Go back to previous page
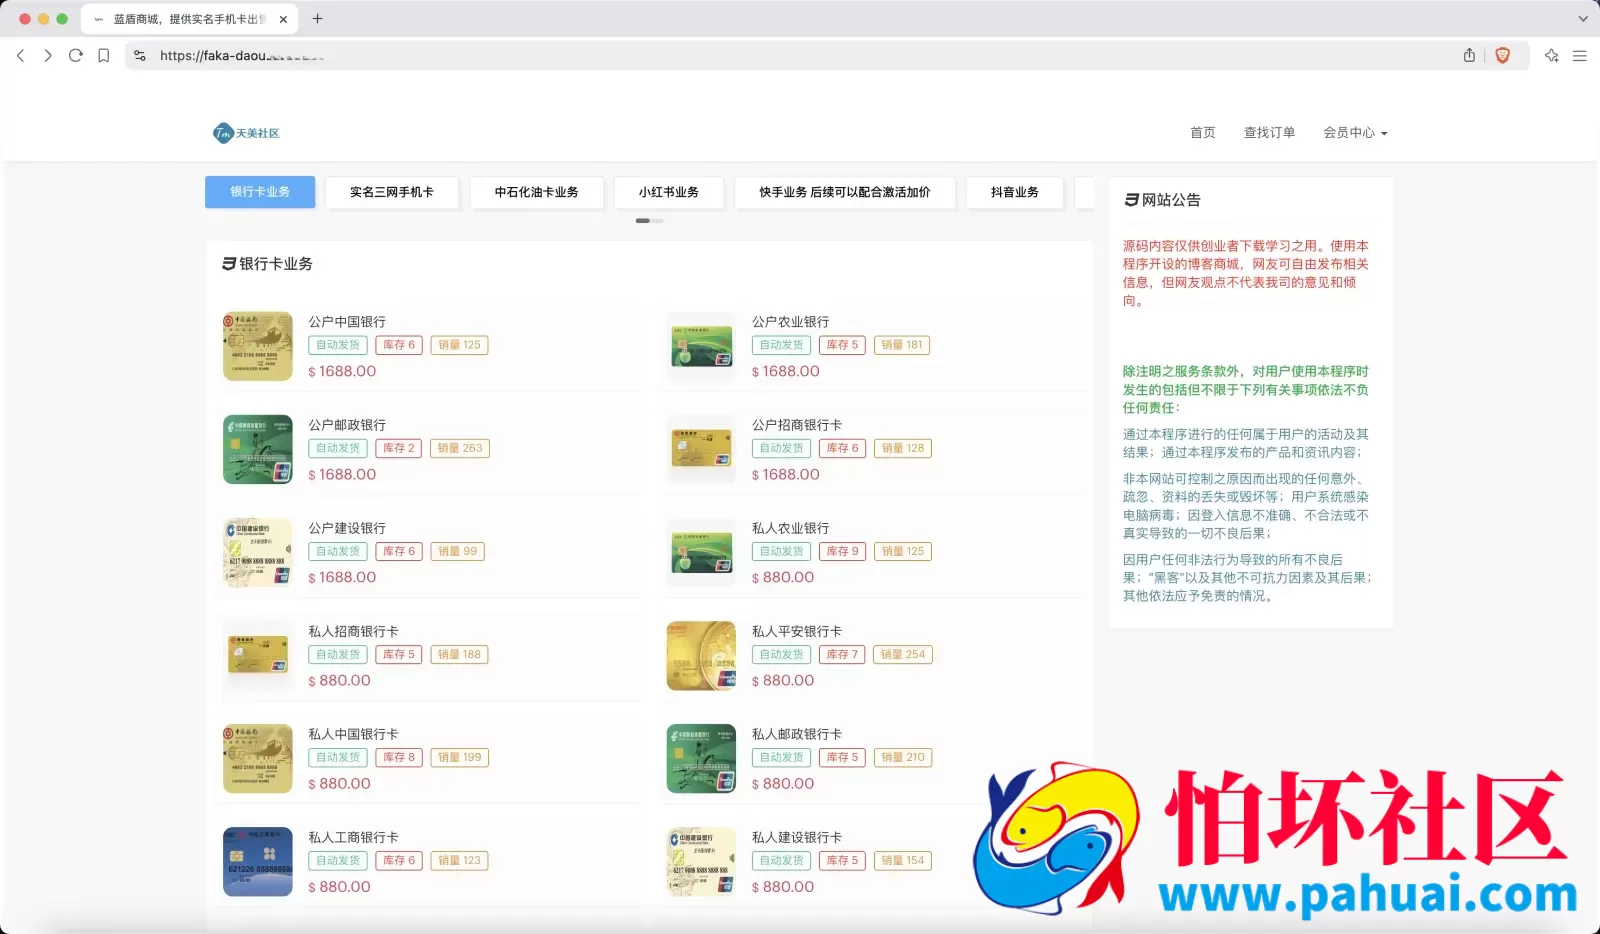Screen dimensions: 1600x934 21,56
